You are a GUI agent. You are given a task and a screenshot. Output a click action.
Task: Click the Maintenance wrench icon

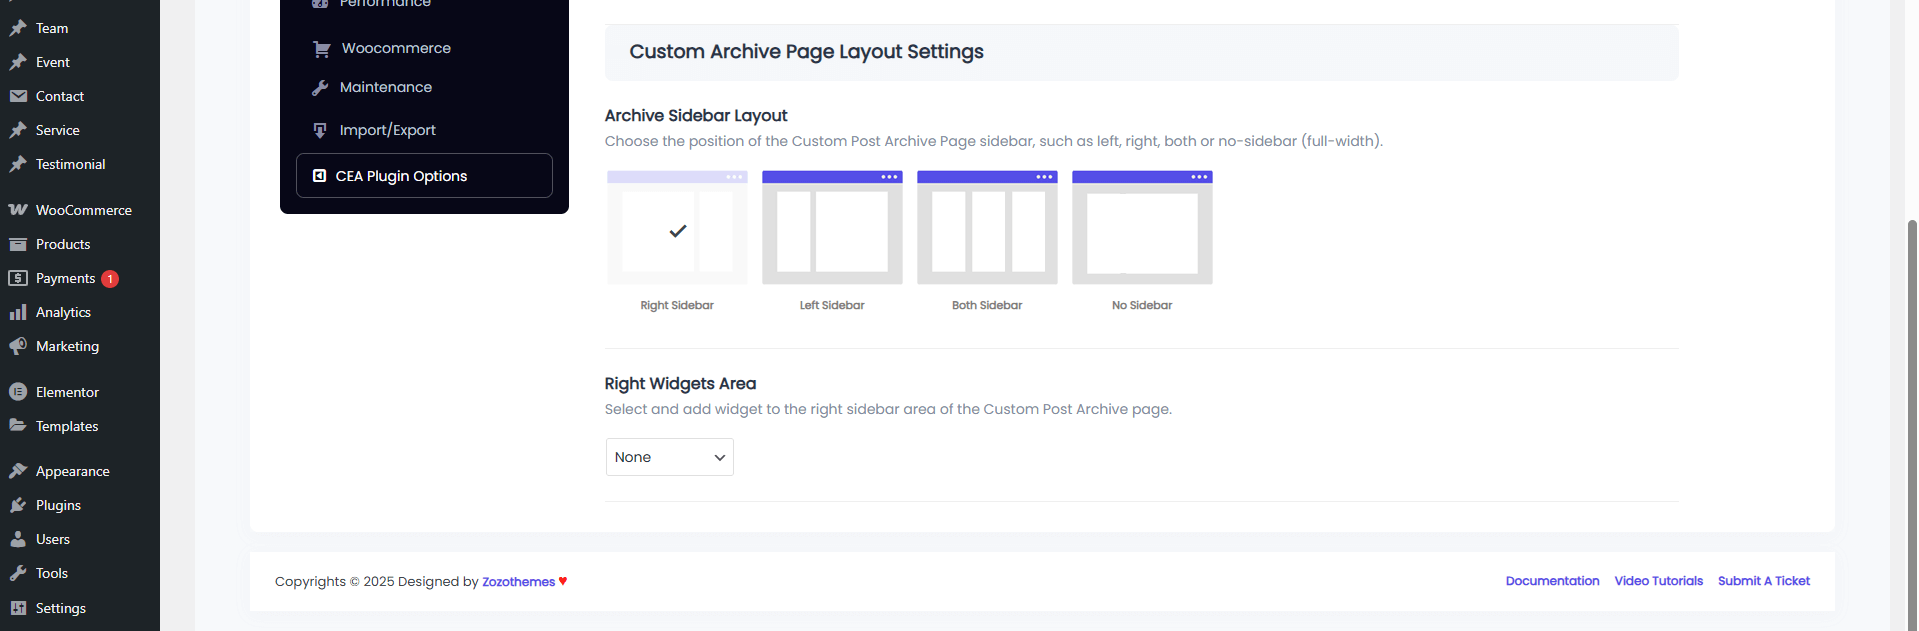pos(320,87)
